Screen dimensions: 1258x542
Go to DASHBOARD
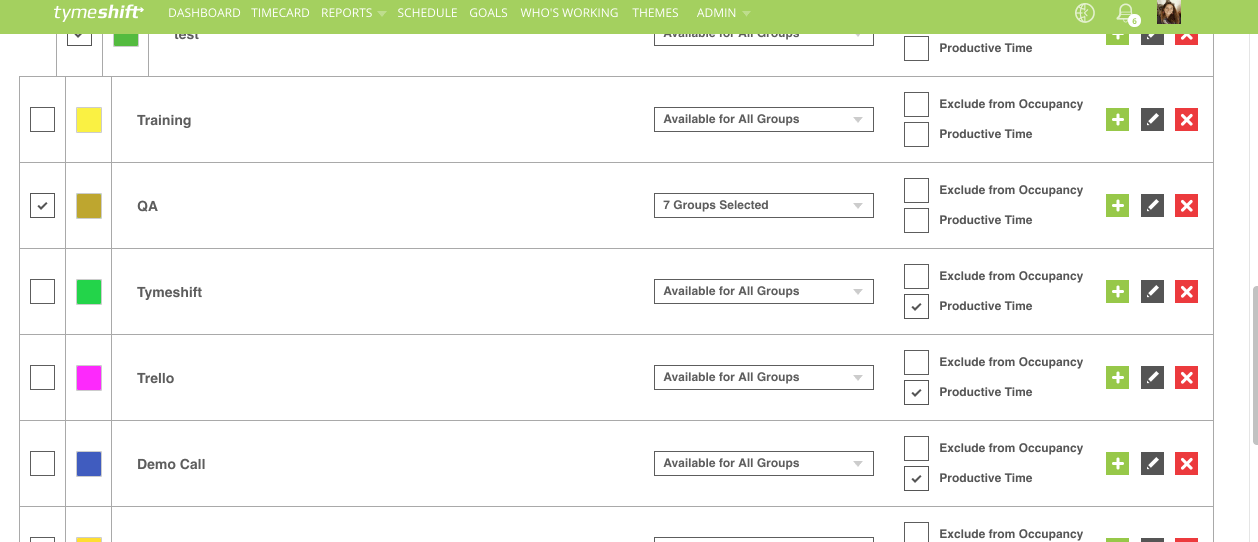point(204,13)
